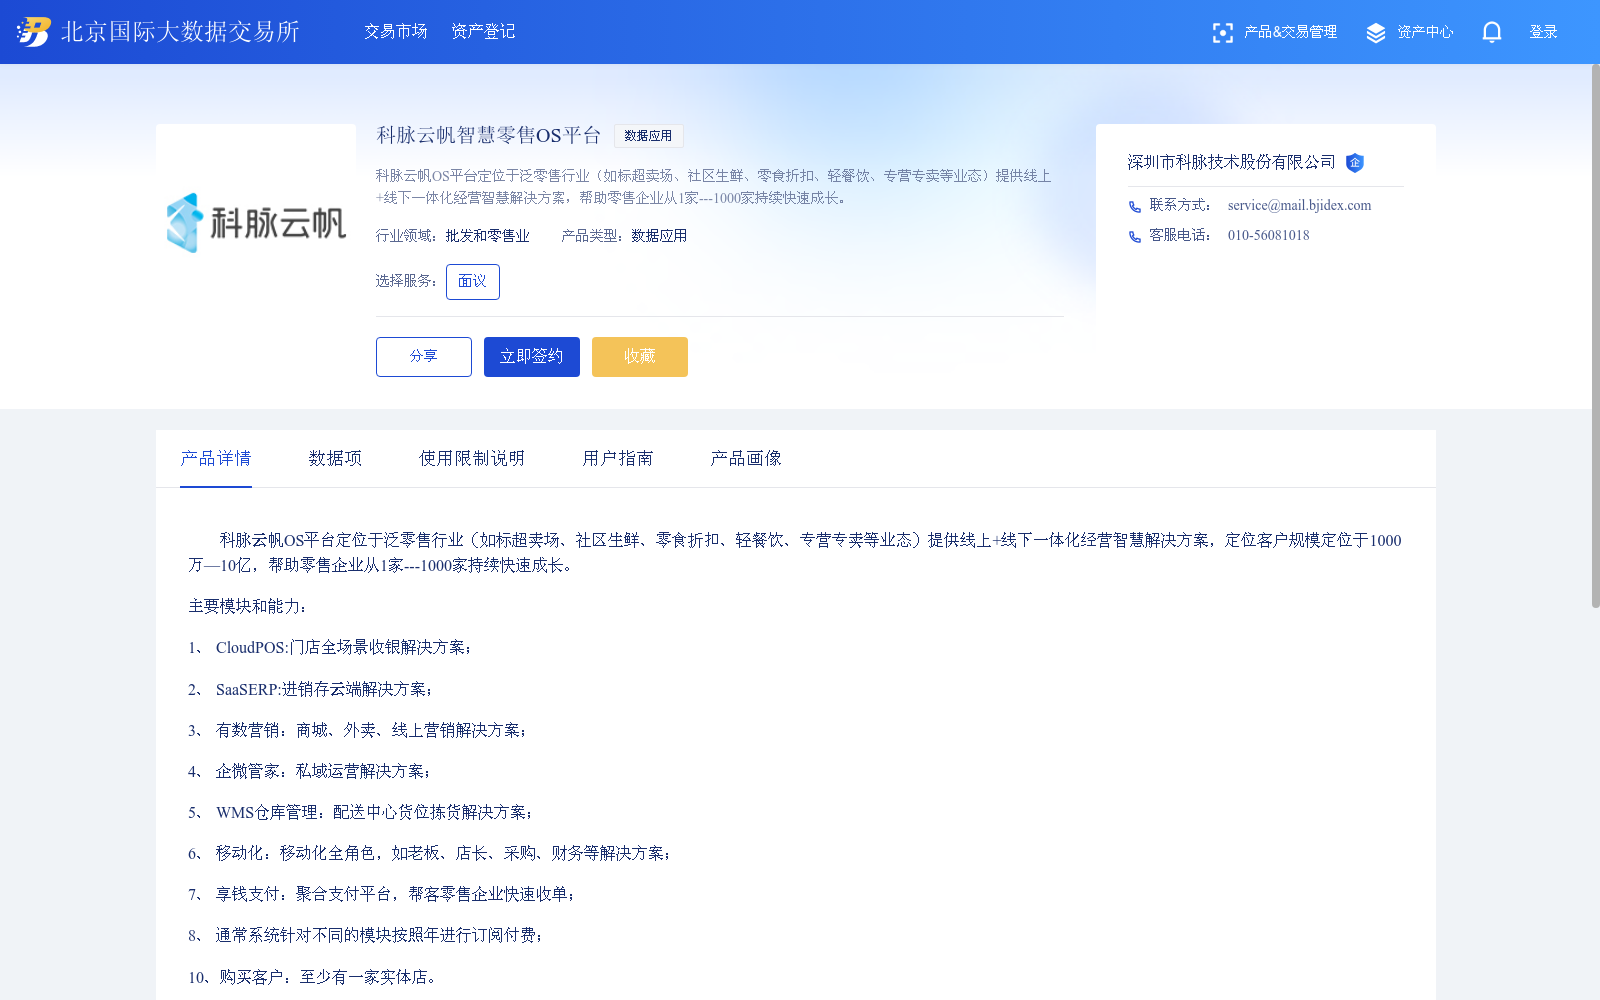The height and width of the screenshot is (1000, 1600).
Task: Click the email service@mail.bjidex.com
Action: 1299,206
